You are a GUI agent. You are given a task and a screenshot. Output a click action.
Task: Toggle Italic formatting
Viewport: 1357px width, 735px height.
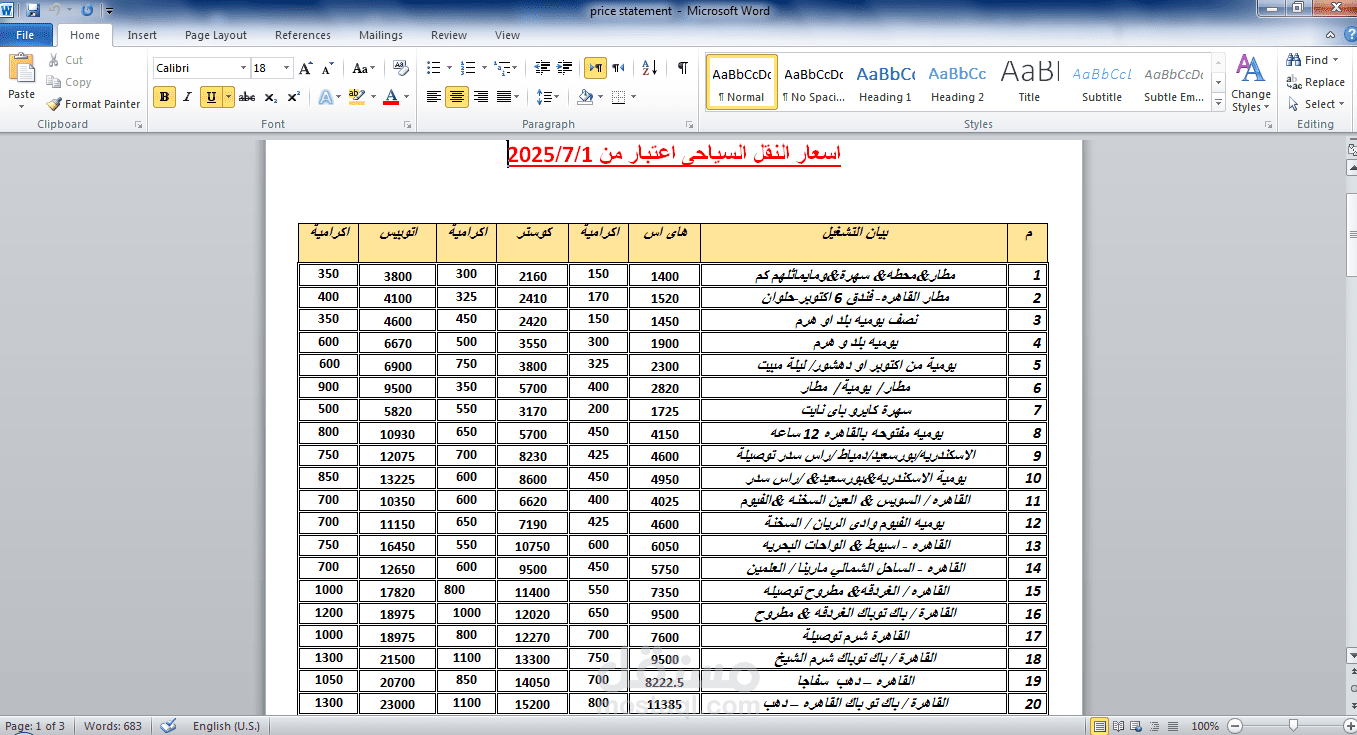click(x=187, y=97)
